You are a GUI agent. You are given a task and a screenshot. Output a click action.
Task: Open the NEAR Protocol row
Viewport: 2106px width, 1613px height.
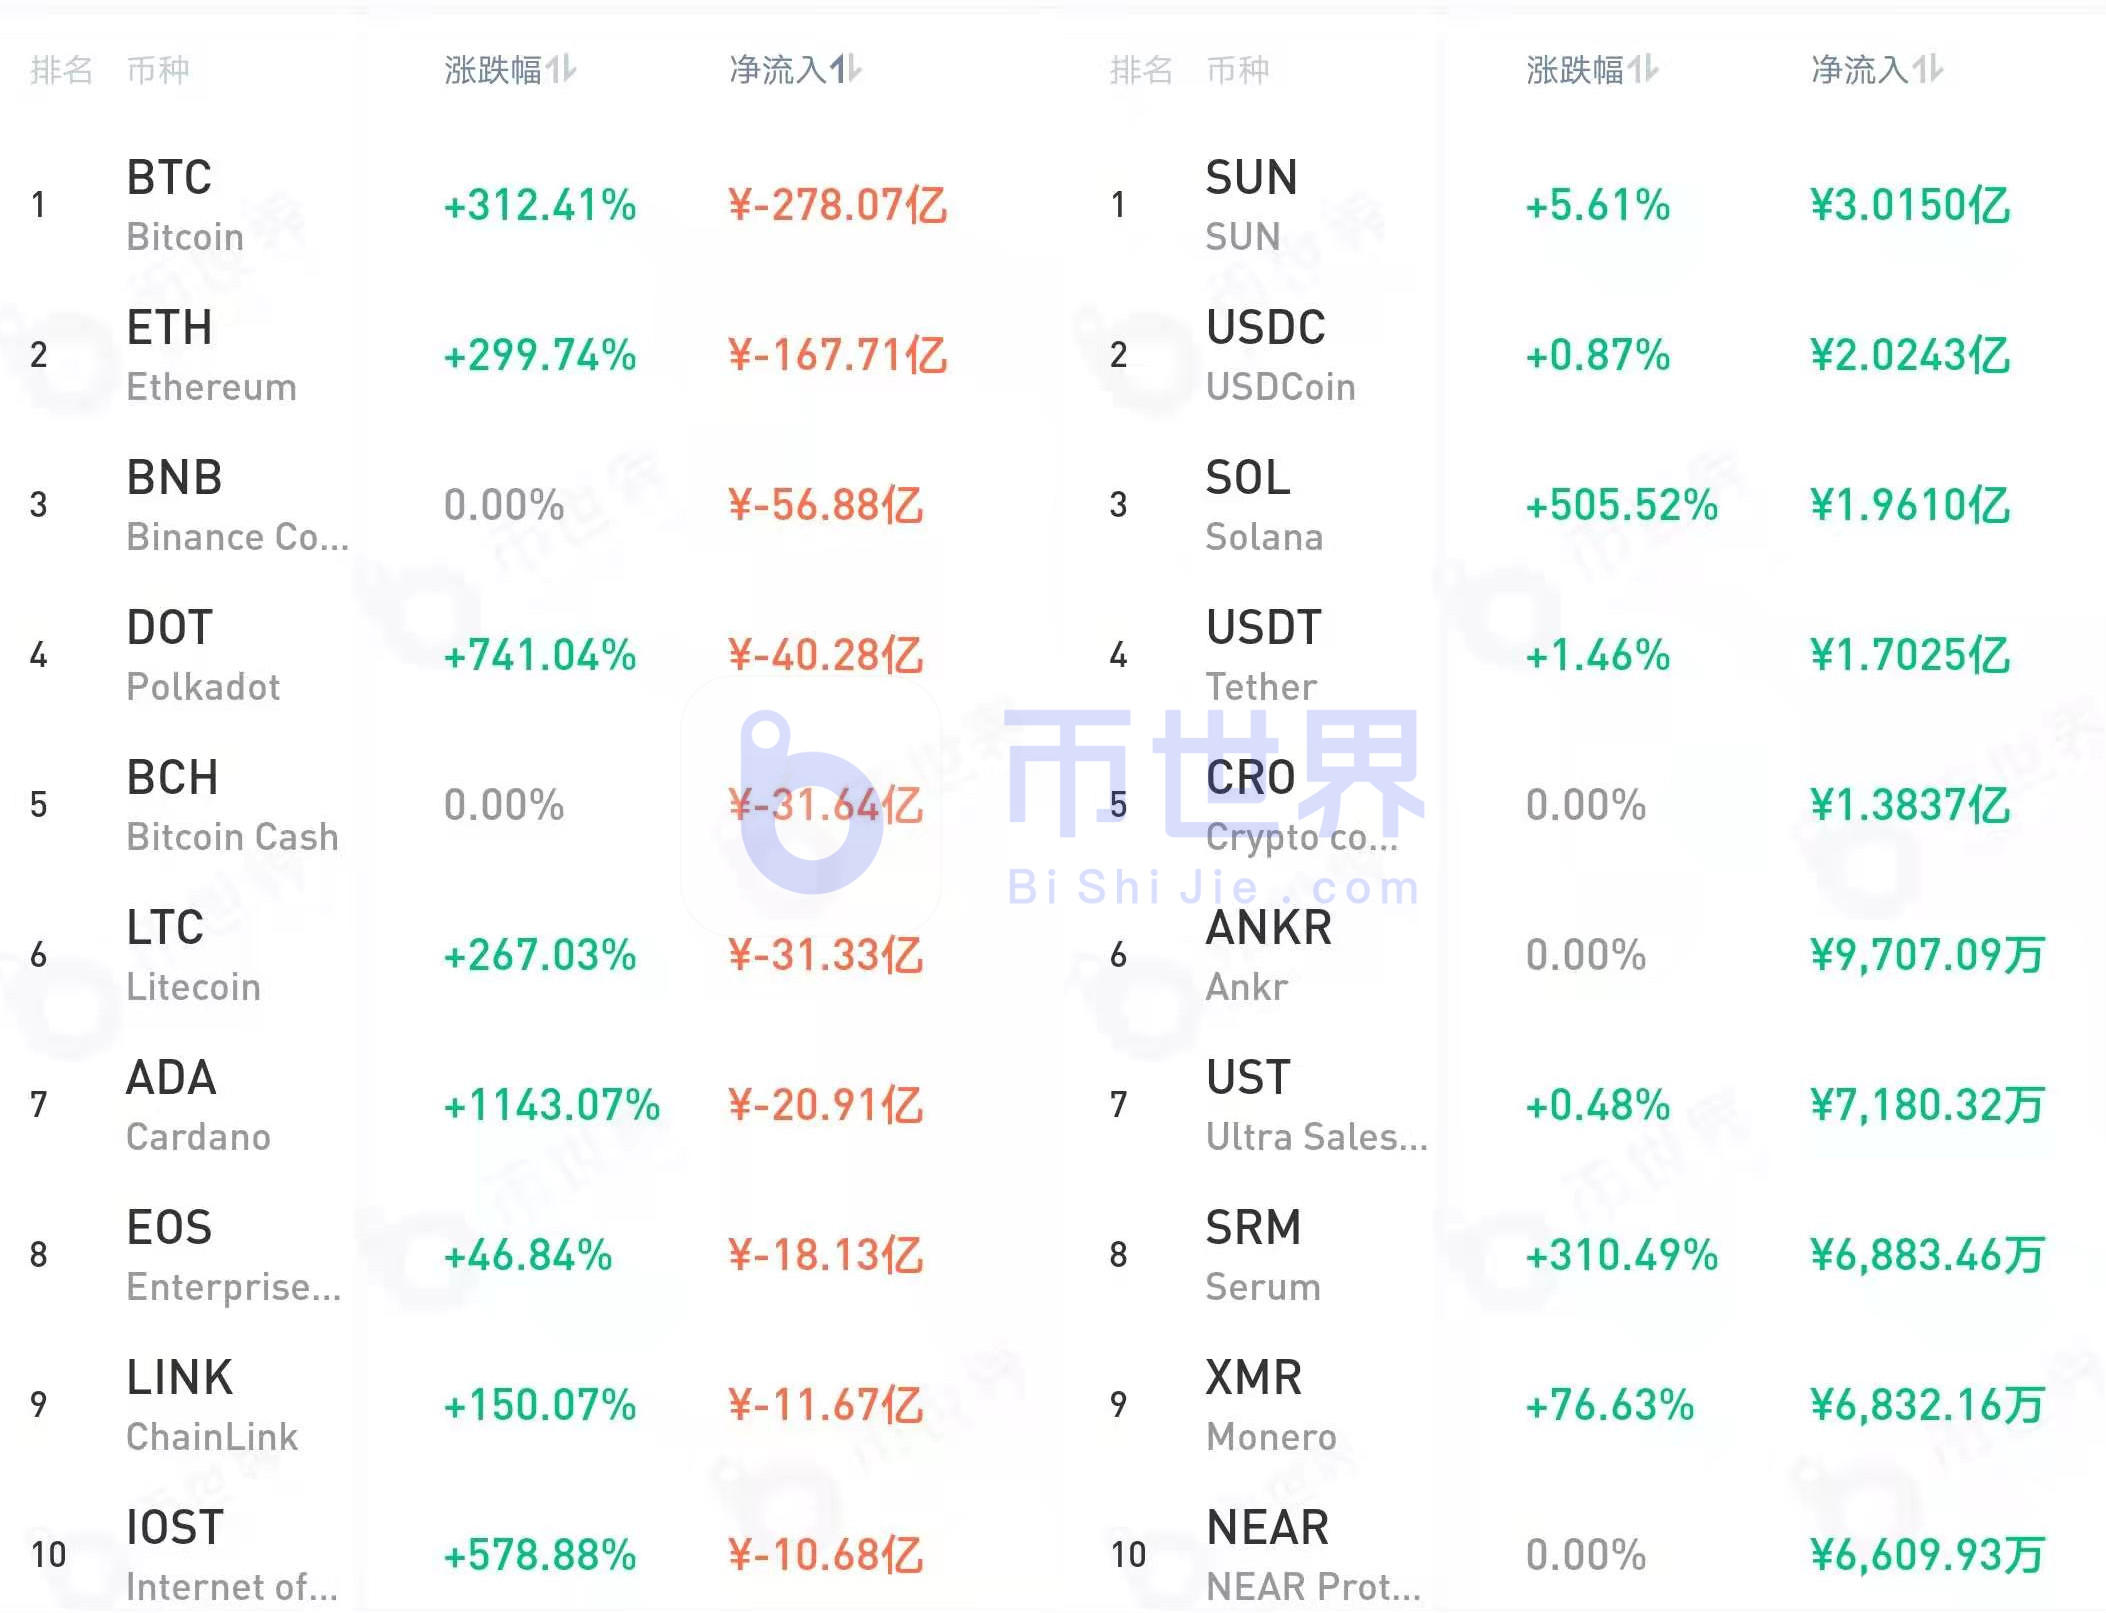[x=1268, y=1555]
